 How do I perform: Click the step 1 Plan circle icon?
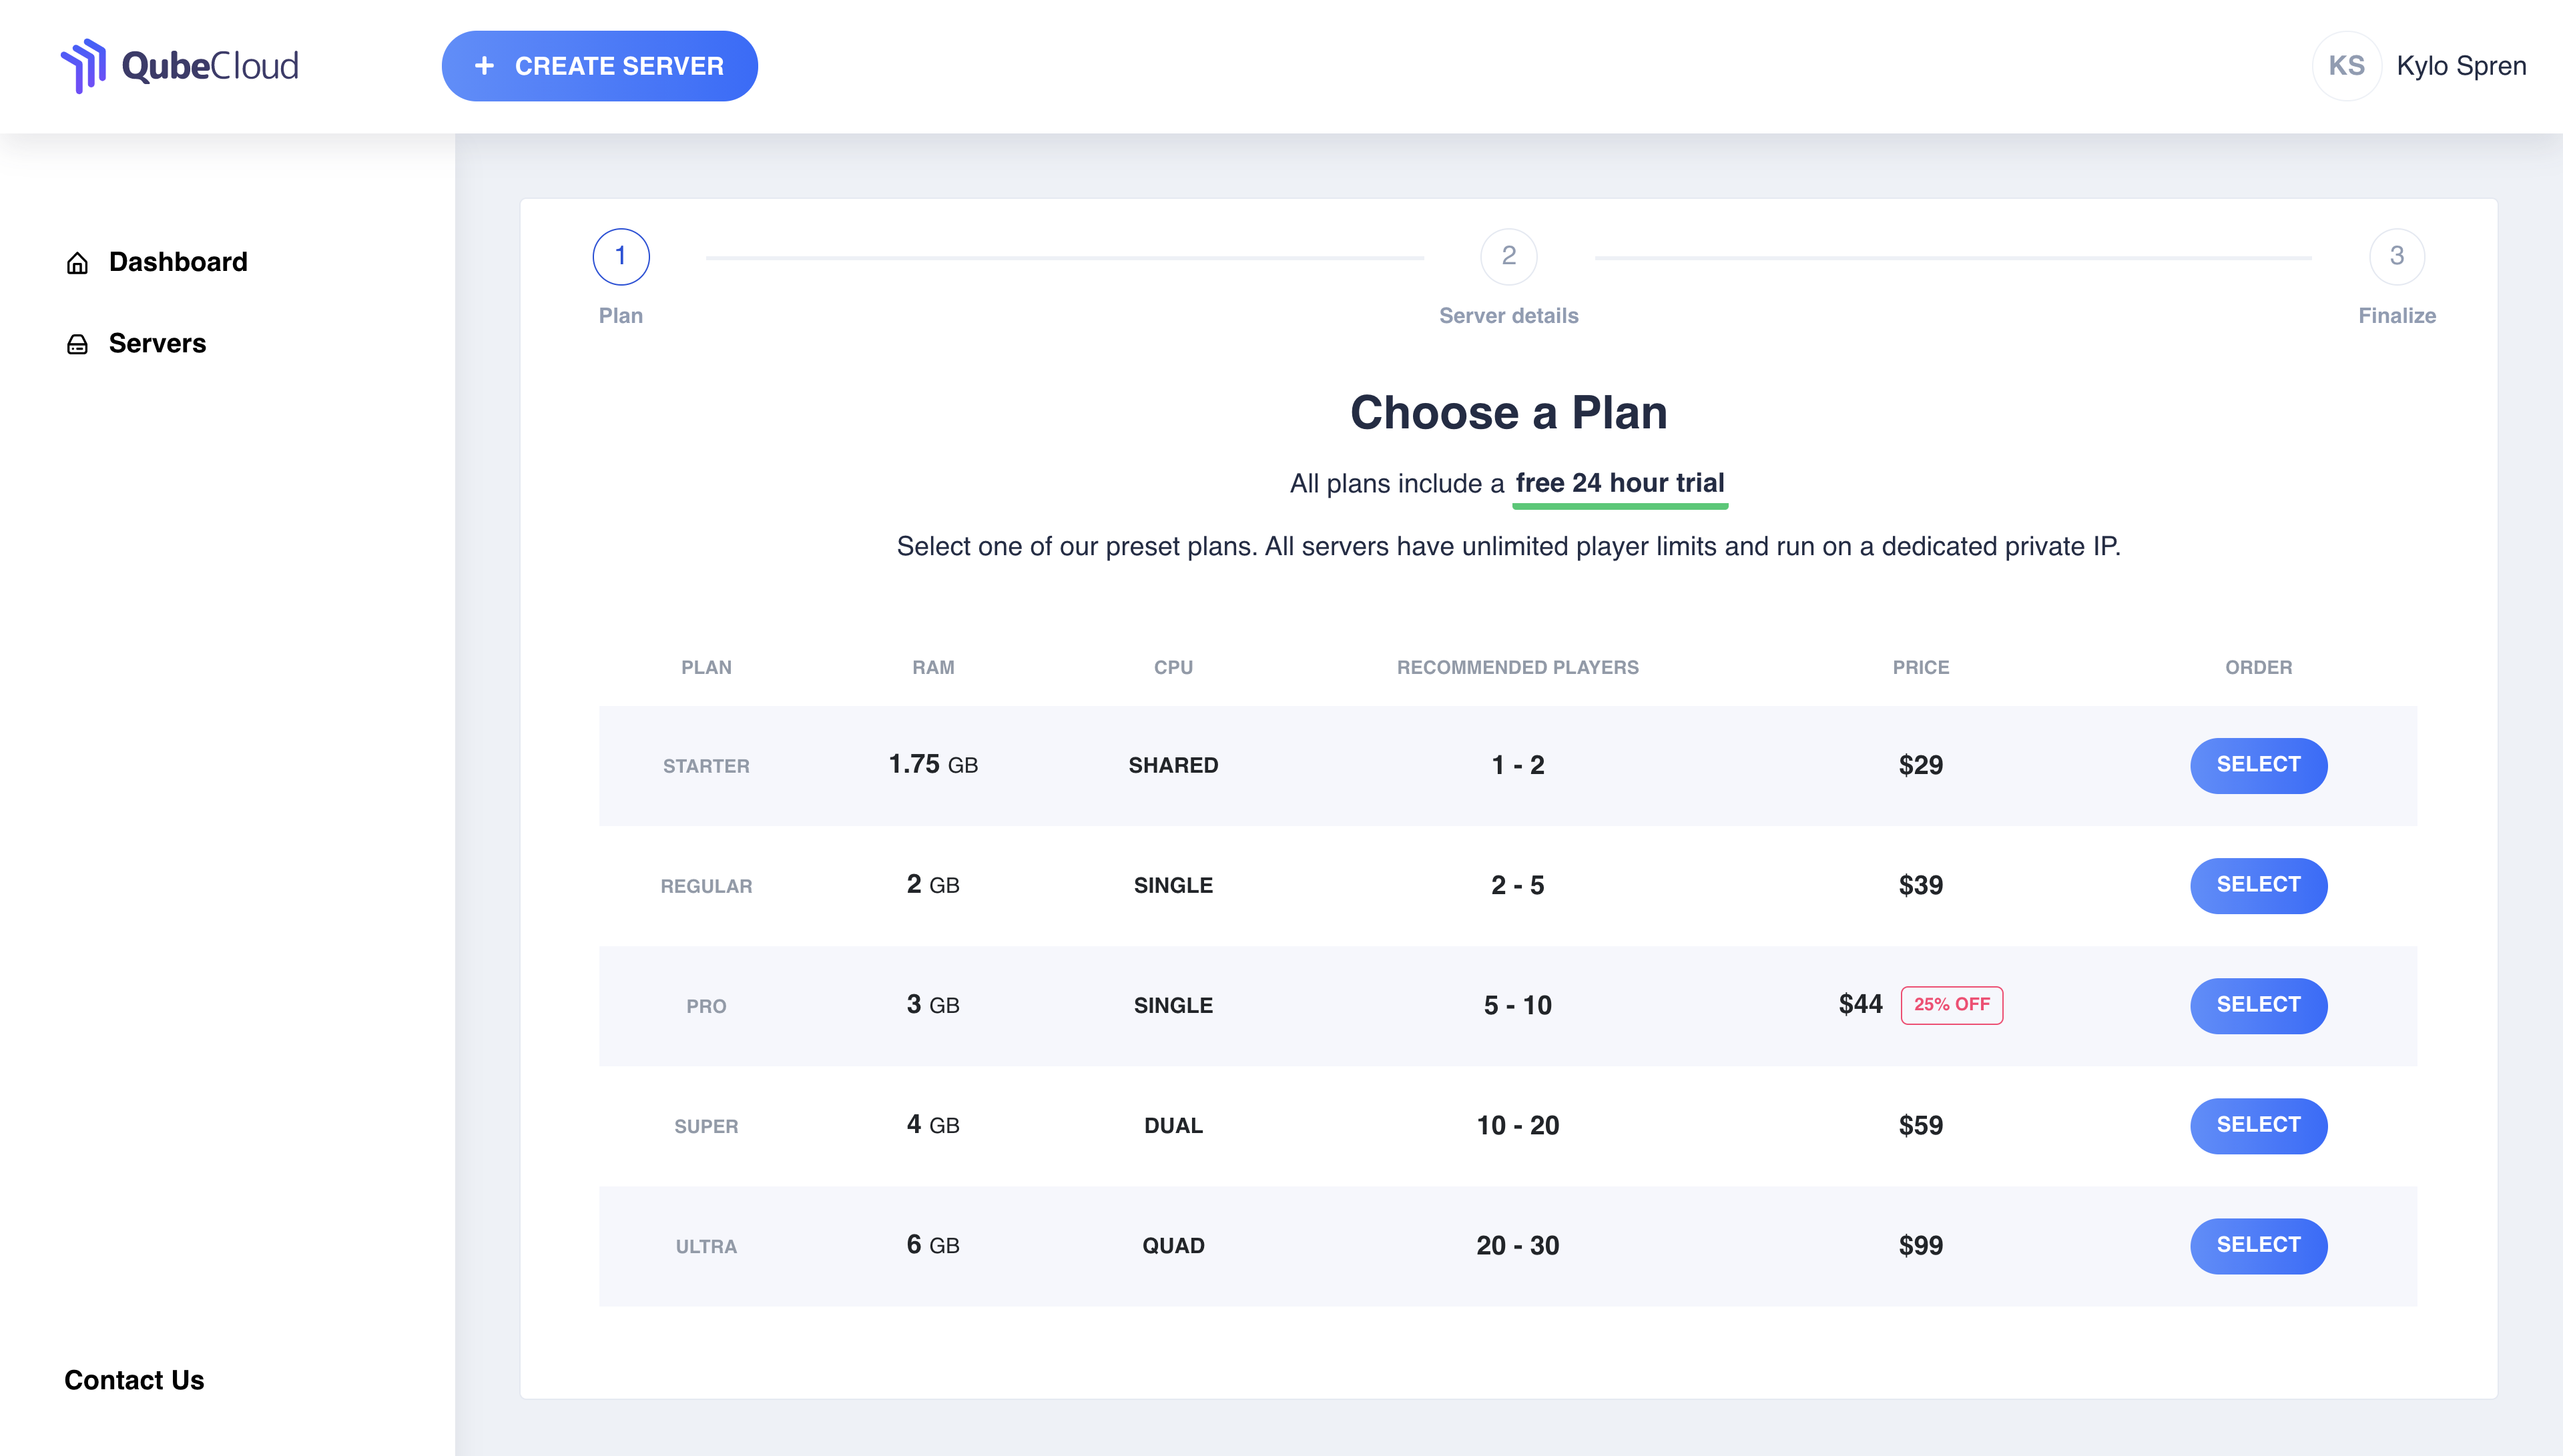tap(619, 259)
